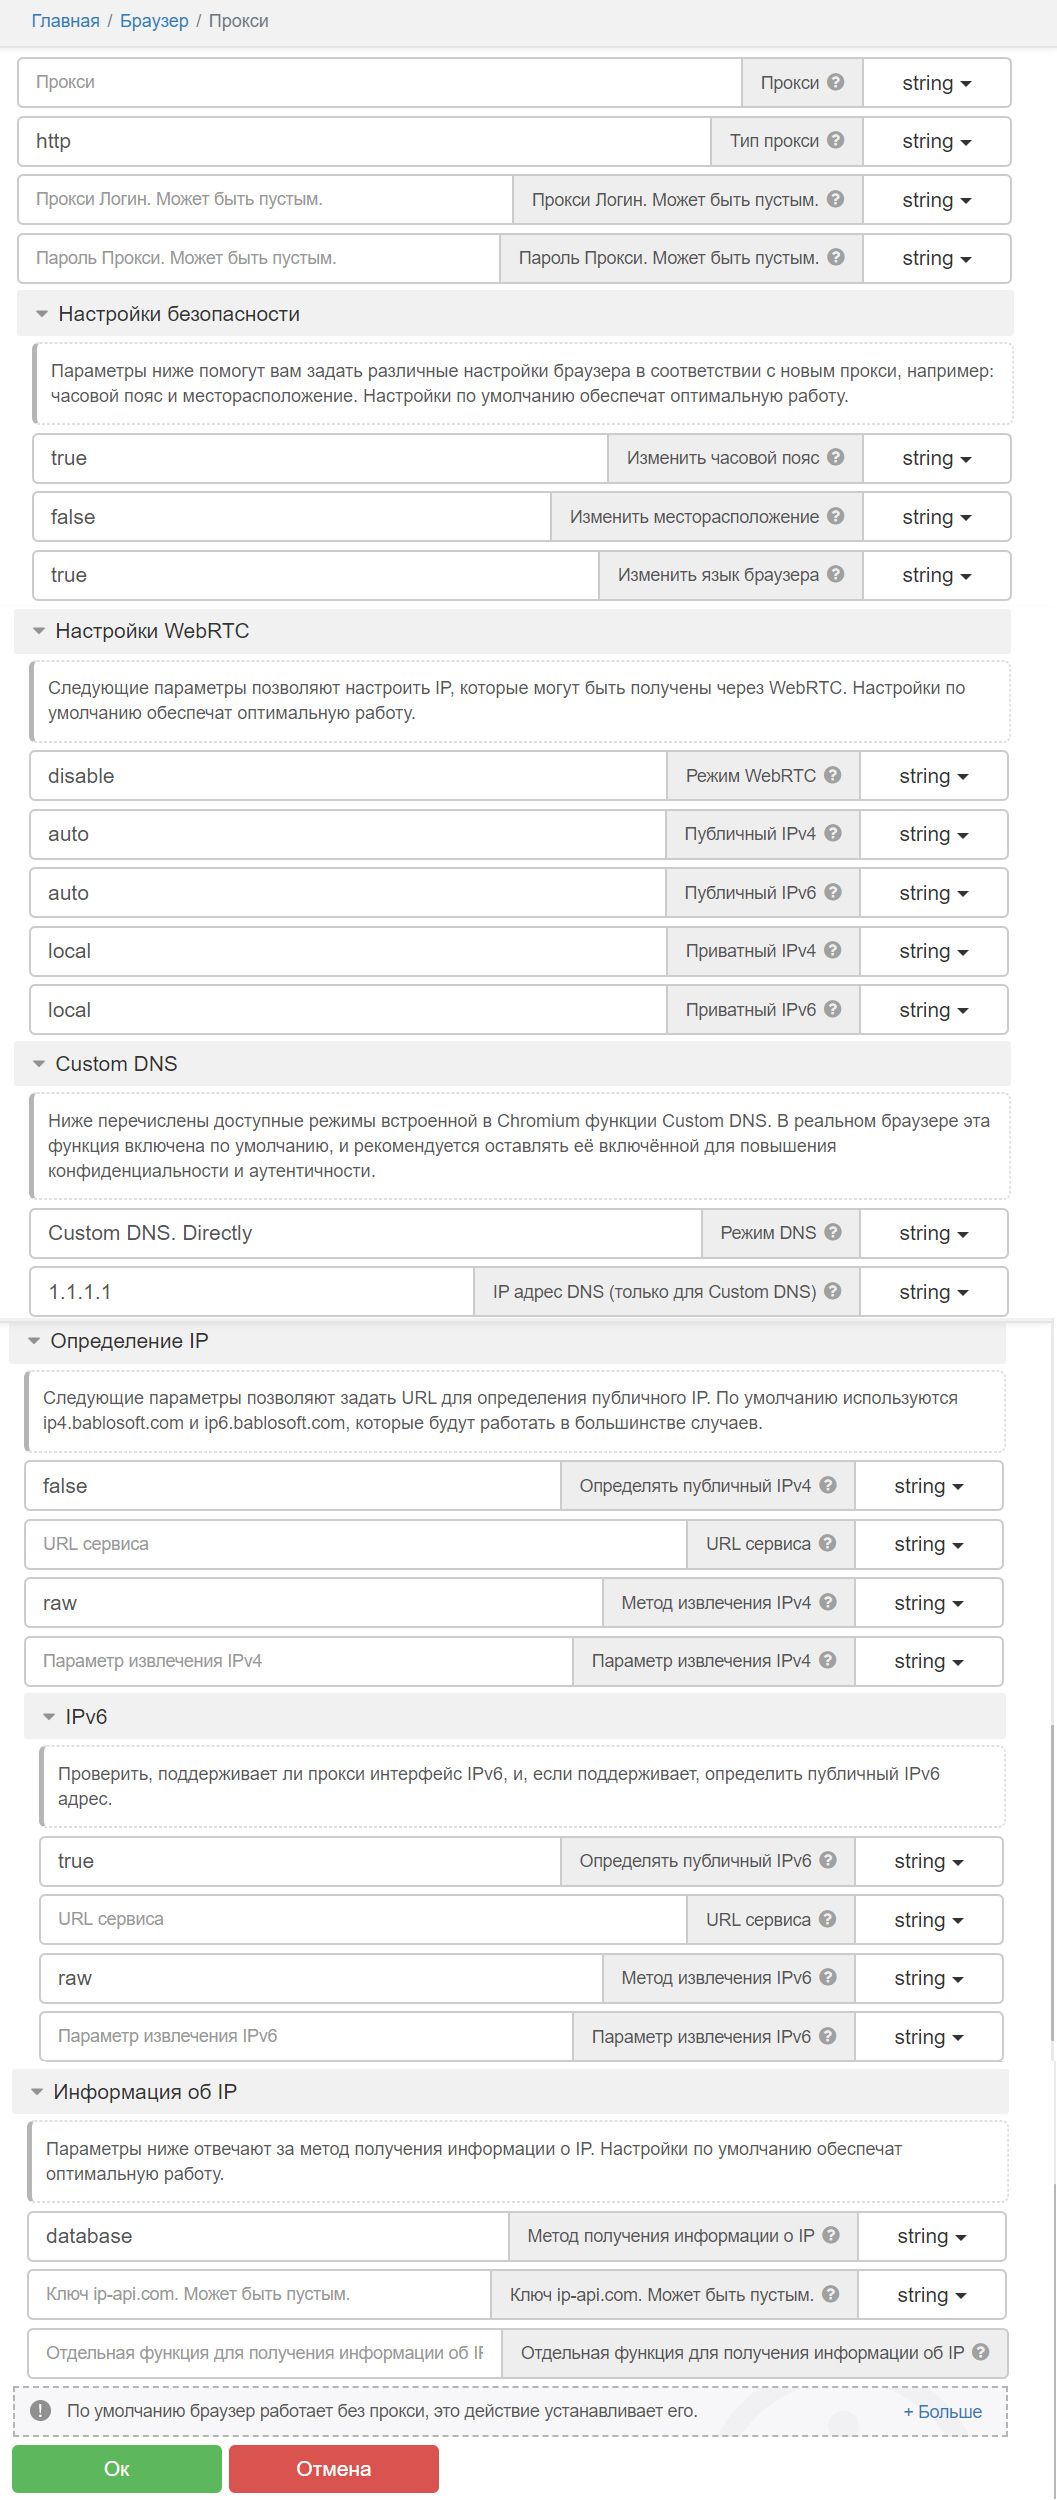This screenshot has height=2500, width=1057.
Task: Click the + Больше link
Action: [x=942, y=2412]
